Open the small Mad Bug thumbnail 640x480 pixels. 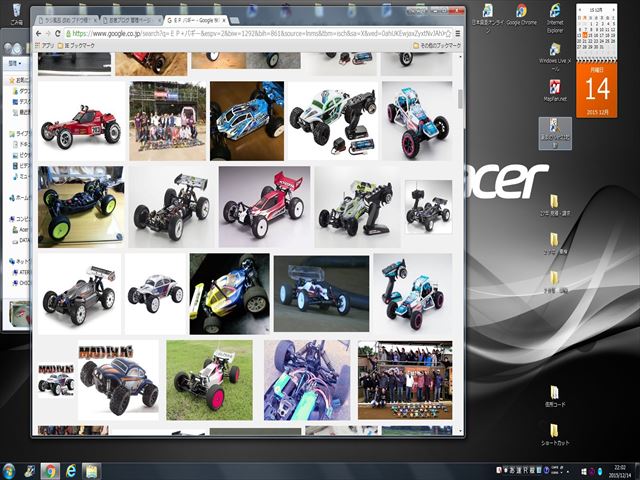56,380
